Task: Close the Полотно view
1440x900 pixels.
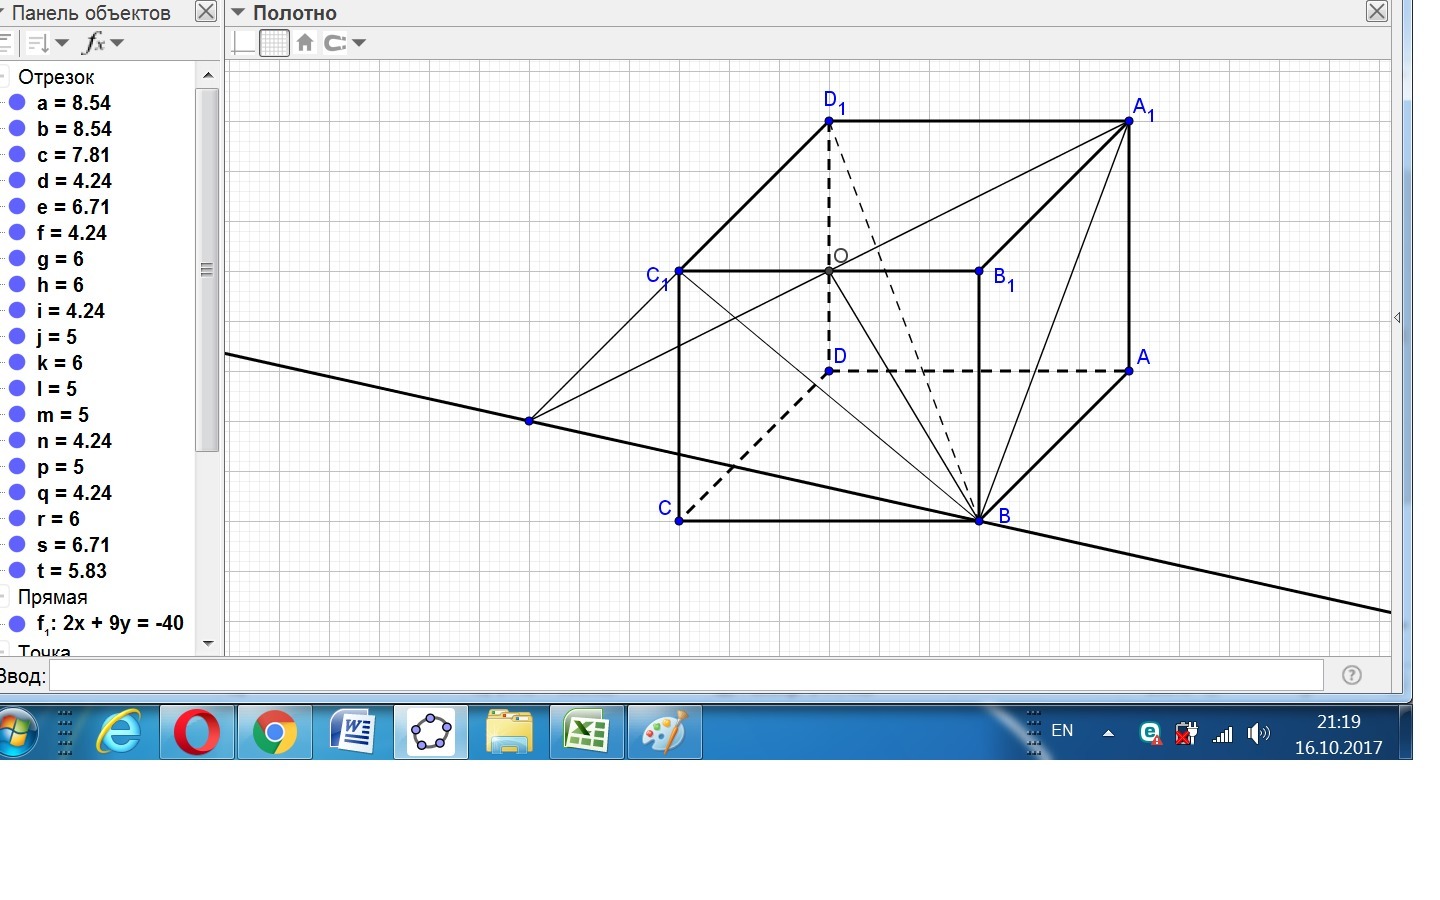Action: pos(1377,12)
